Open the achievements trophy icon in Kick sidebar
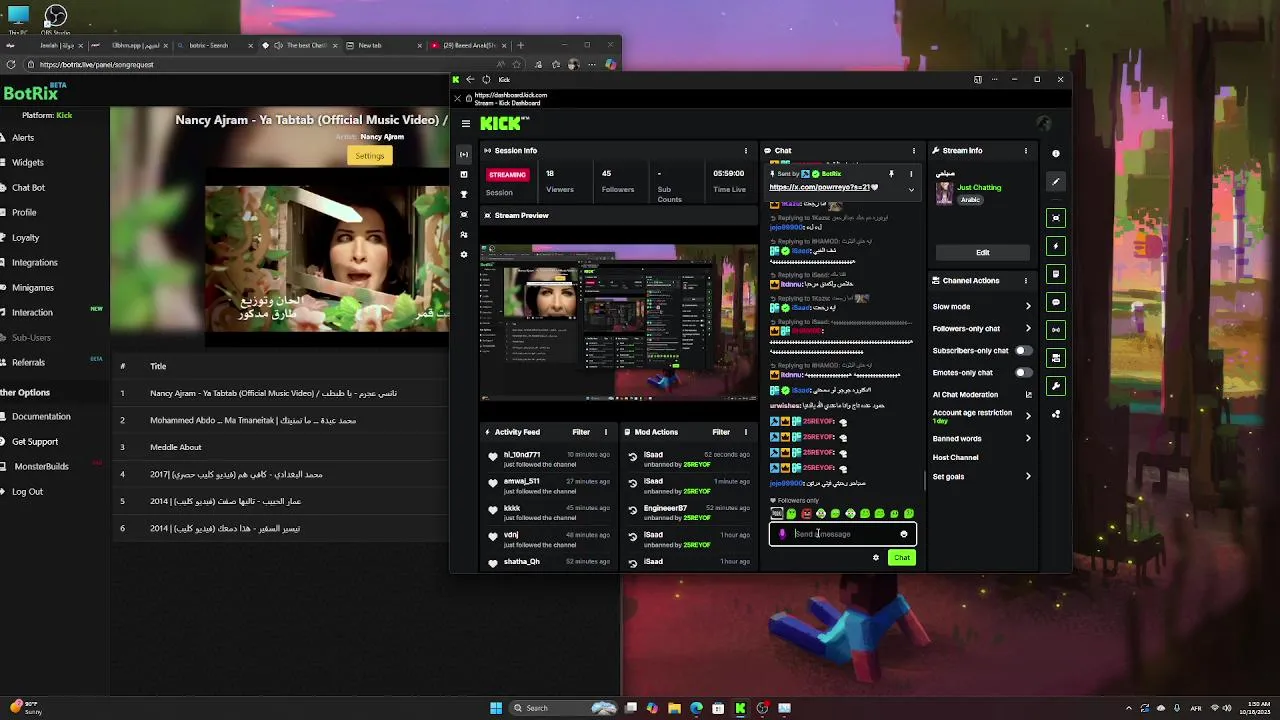This screenshot has height=720, width=1280. (x=463, y=195)
